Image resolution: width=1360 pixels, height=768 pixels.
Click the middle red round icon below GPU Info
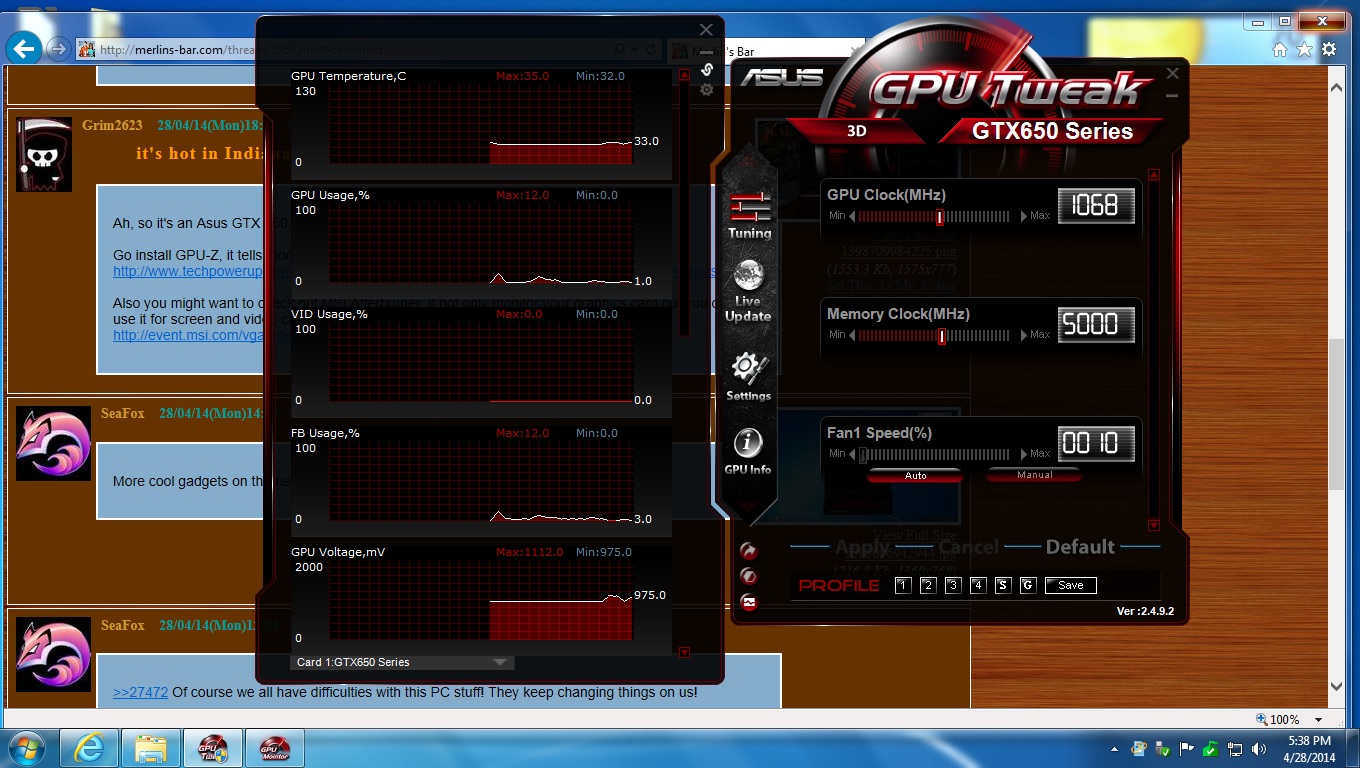pyautogui.click(x=748, y=576)
